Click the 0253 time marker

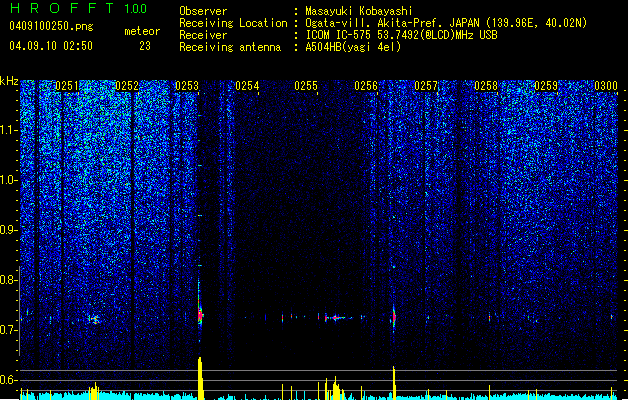tap(187, 86)
